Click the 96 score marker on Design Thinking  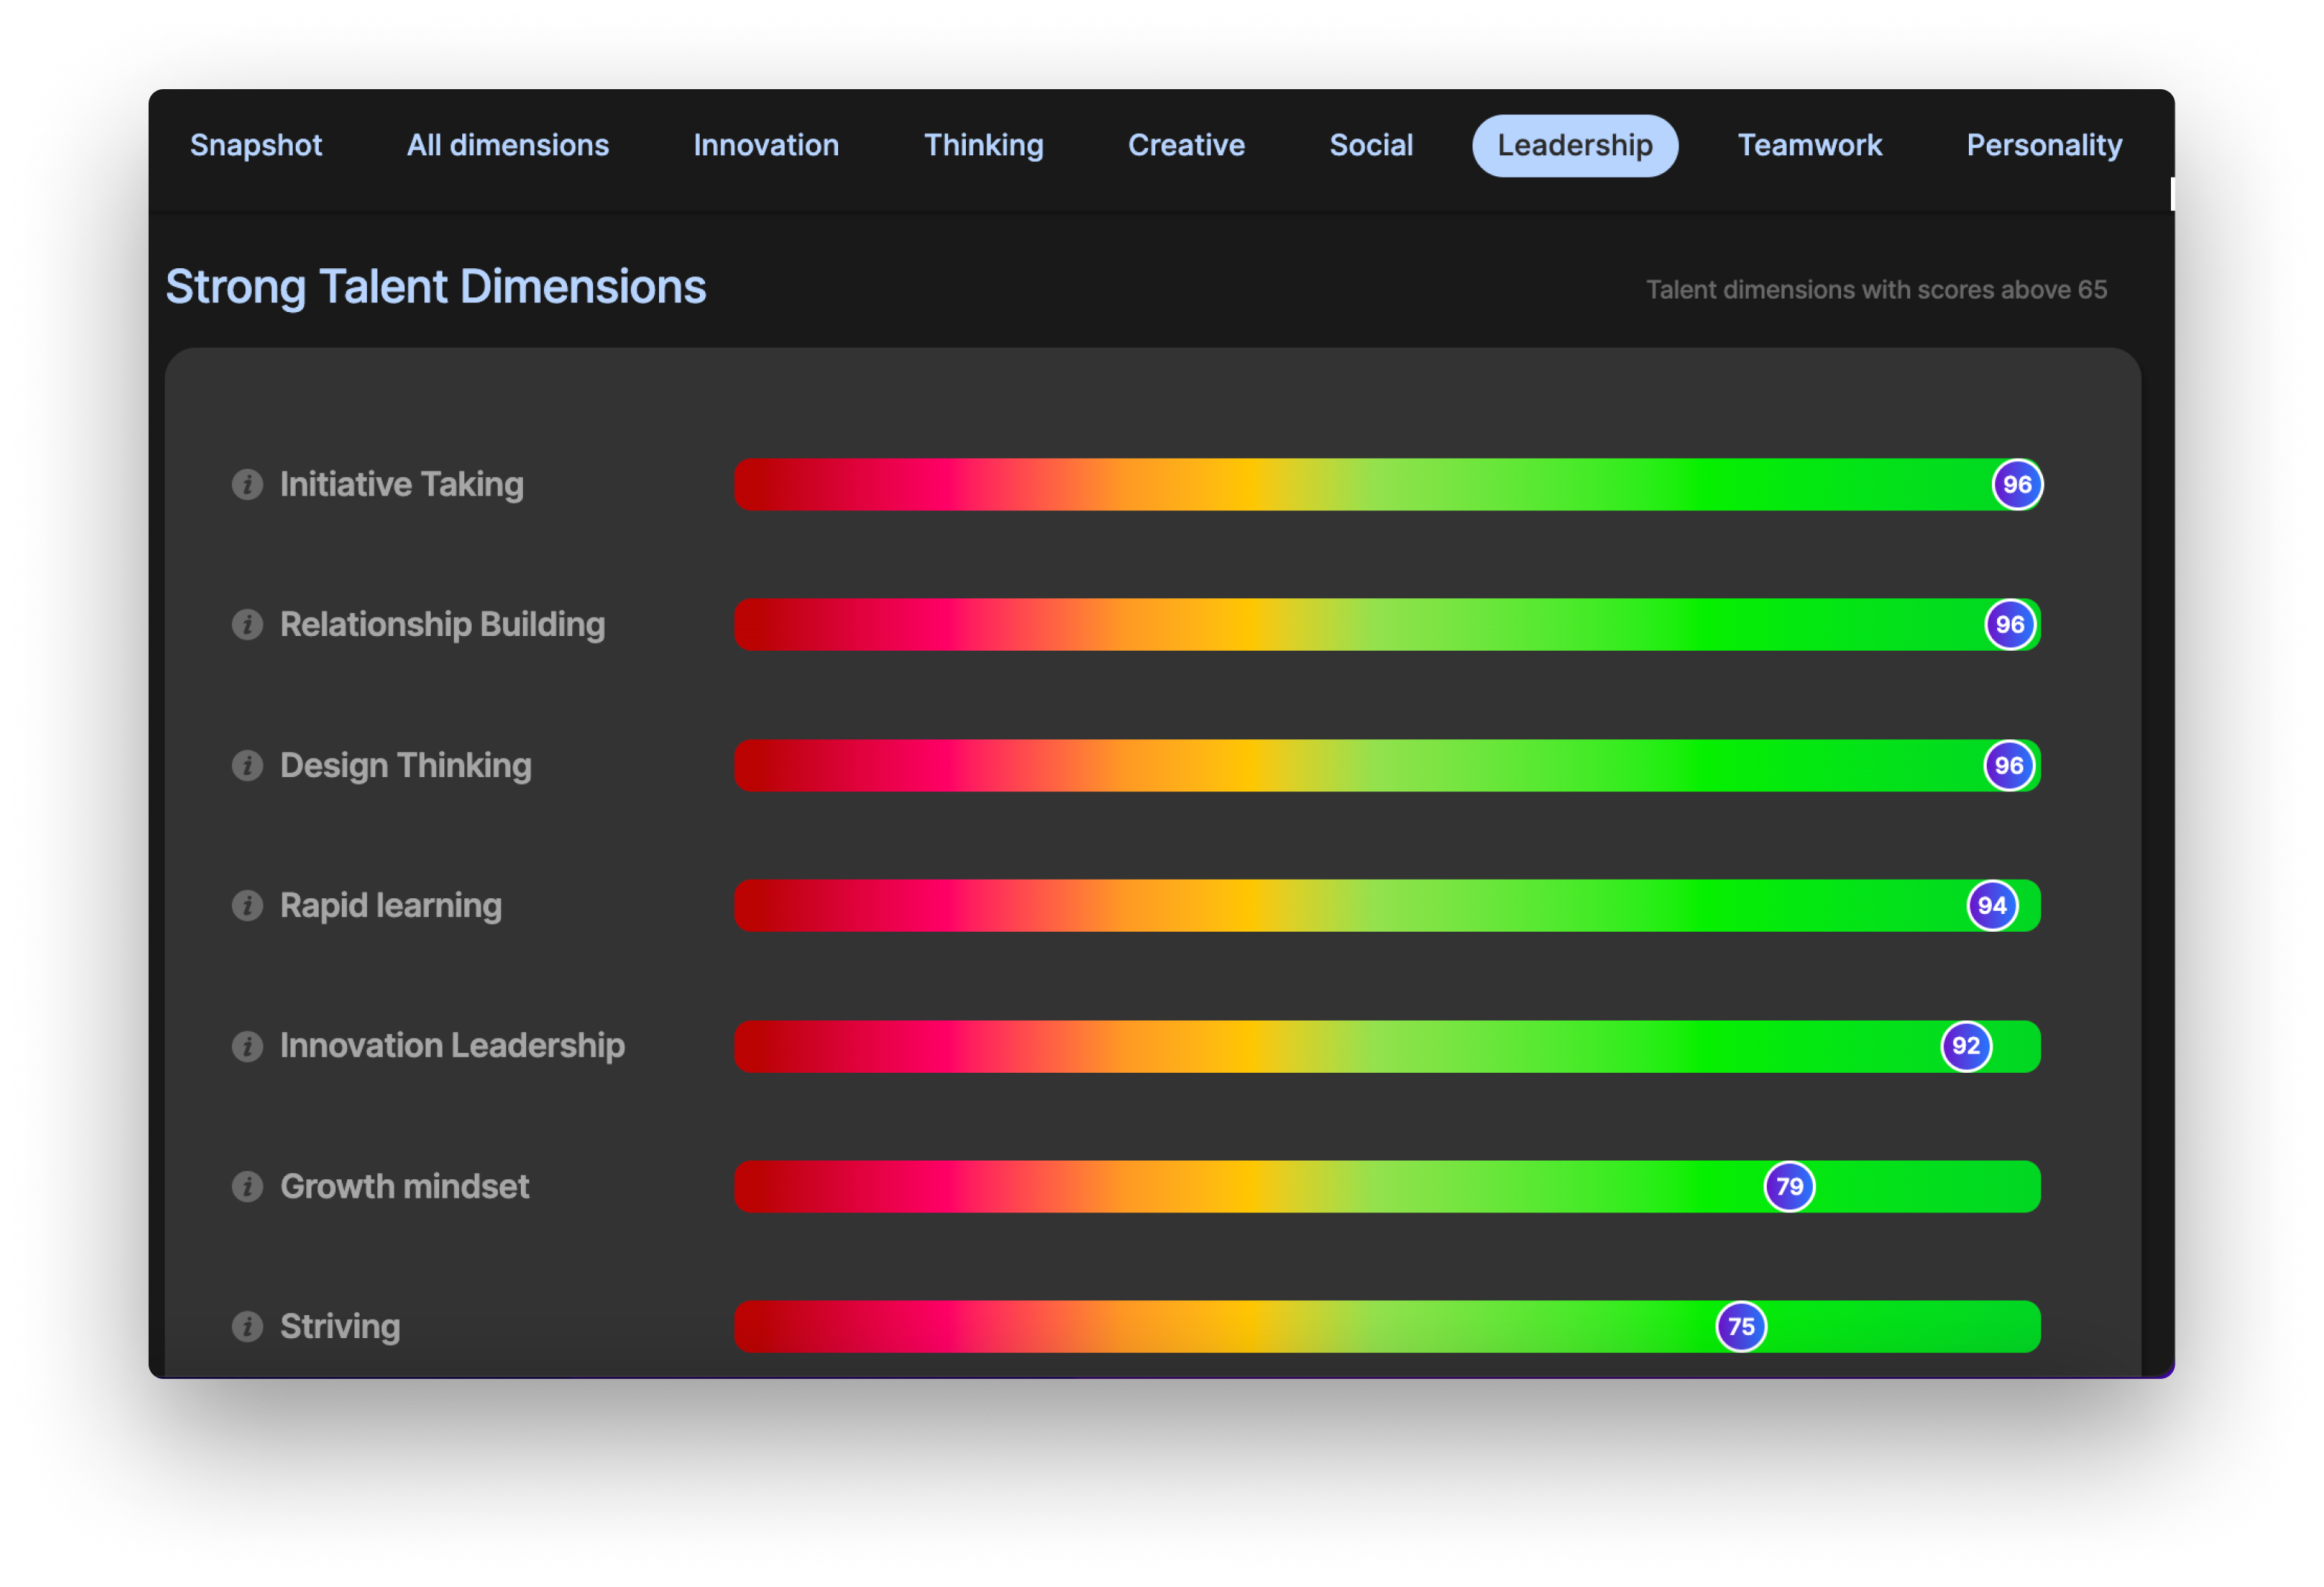(2008, 765)
